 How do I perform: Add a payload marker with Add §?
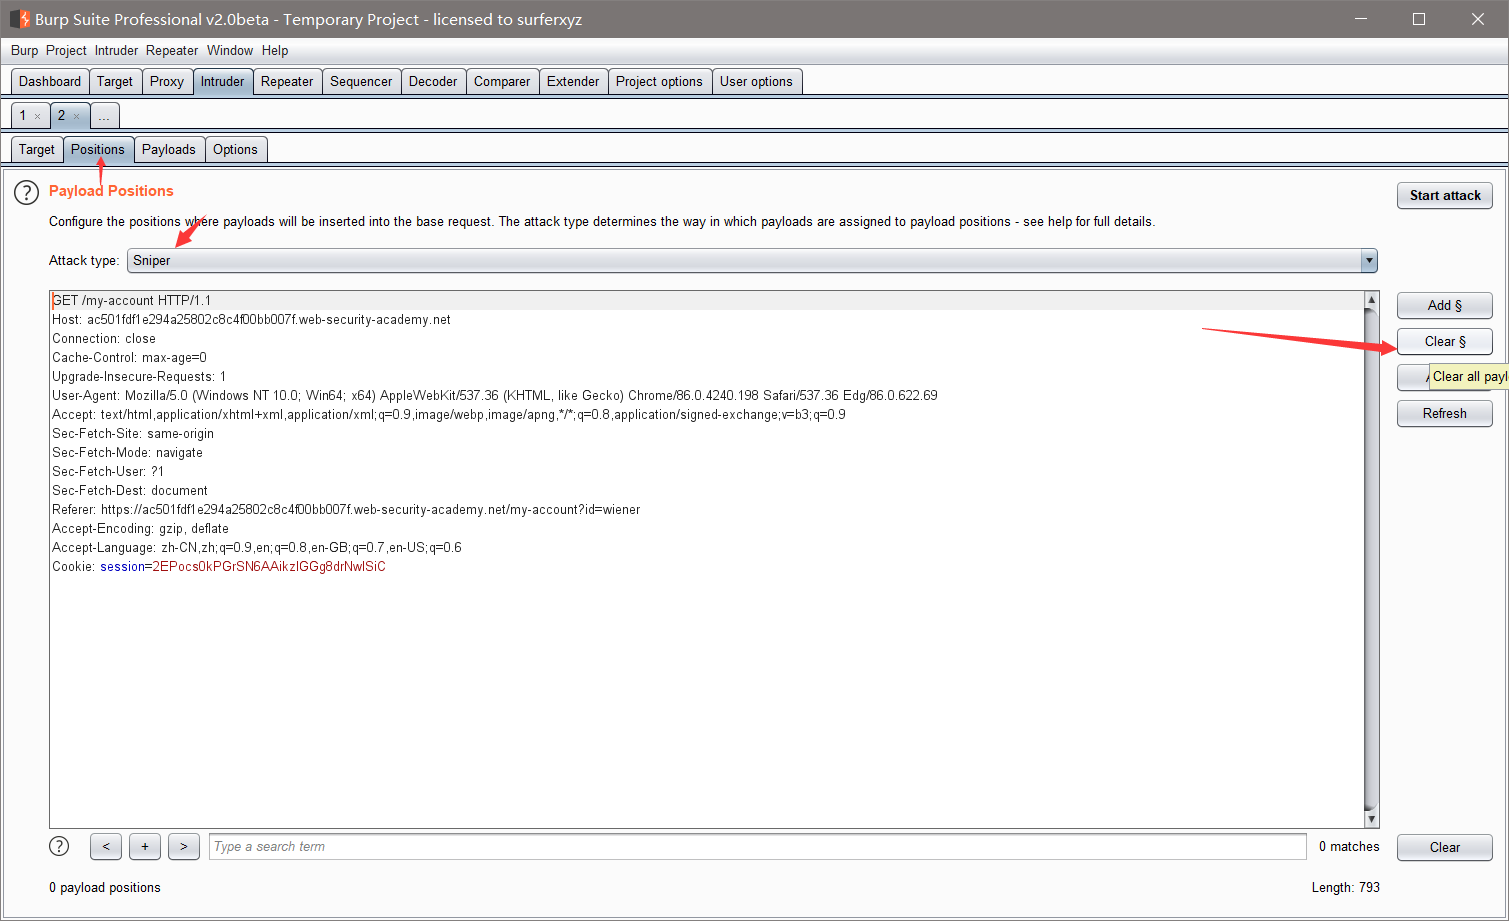(x=1444, y=305)
